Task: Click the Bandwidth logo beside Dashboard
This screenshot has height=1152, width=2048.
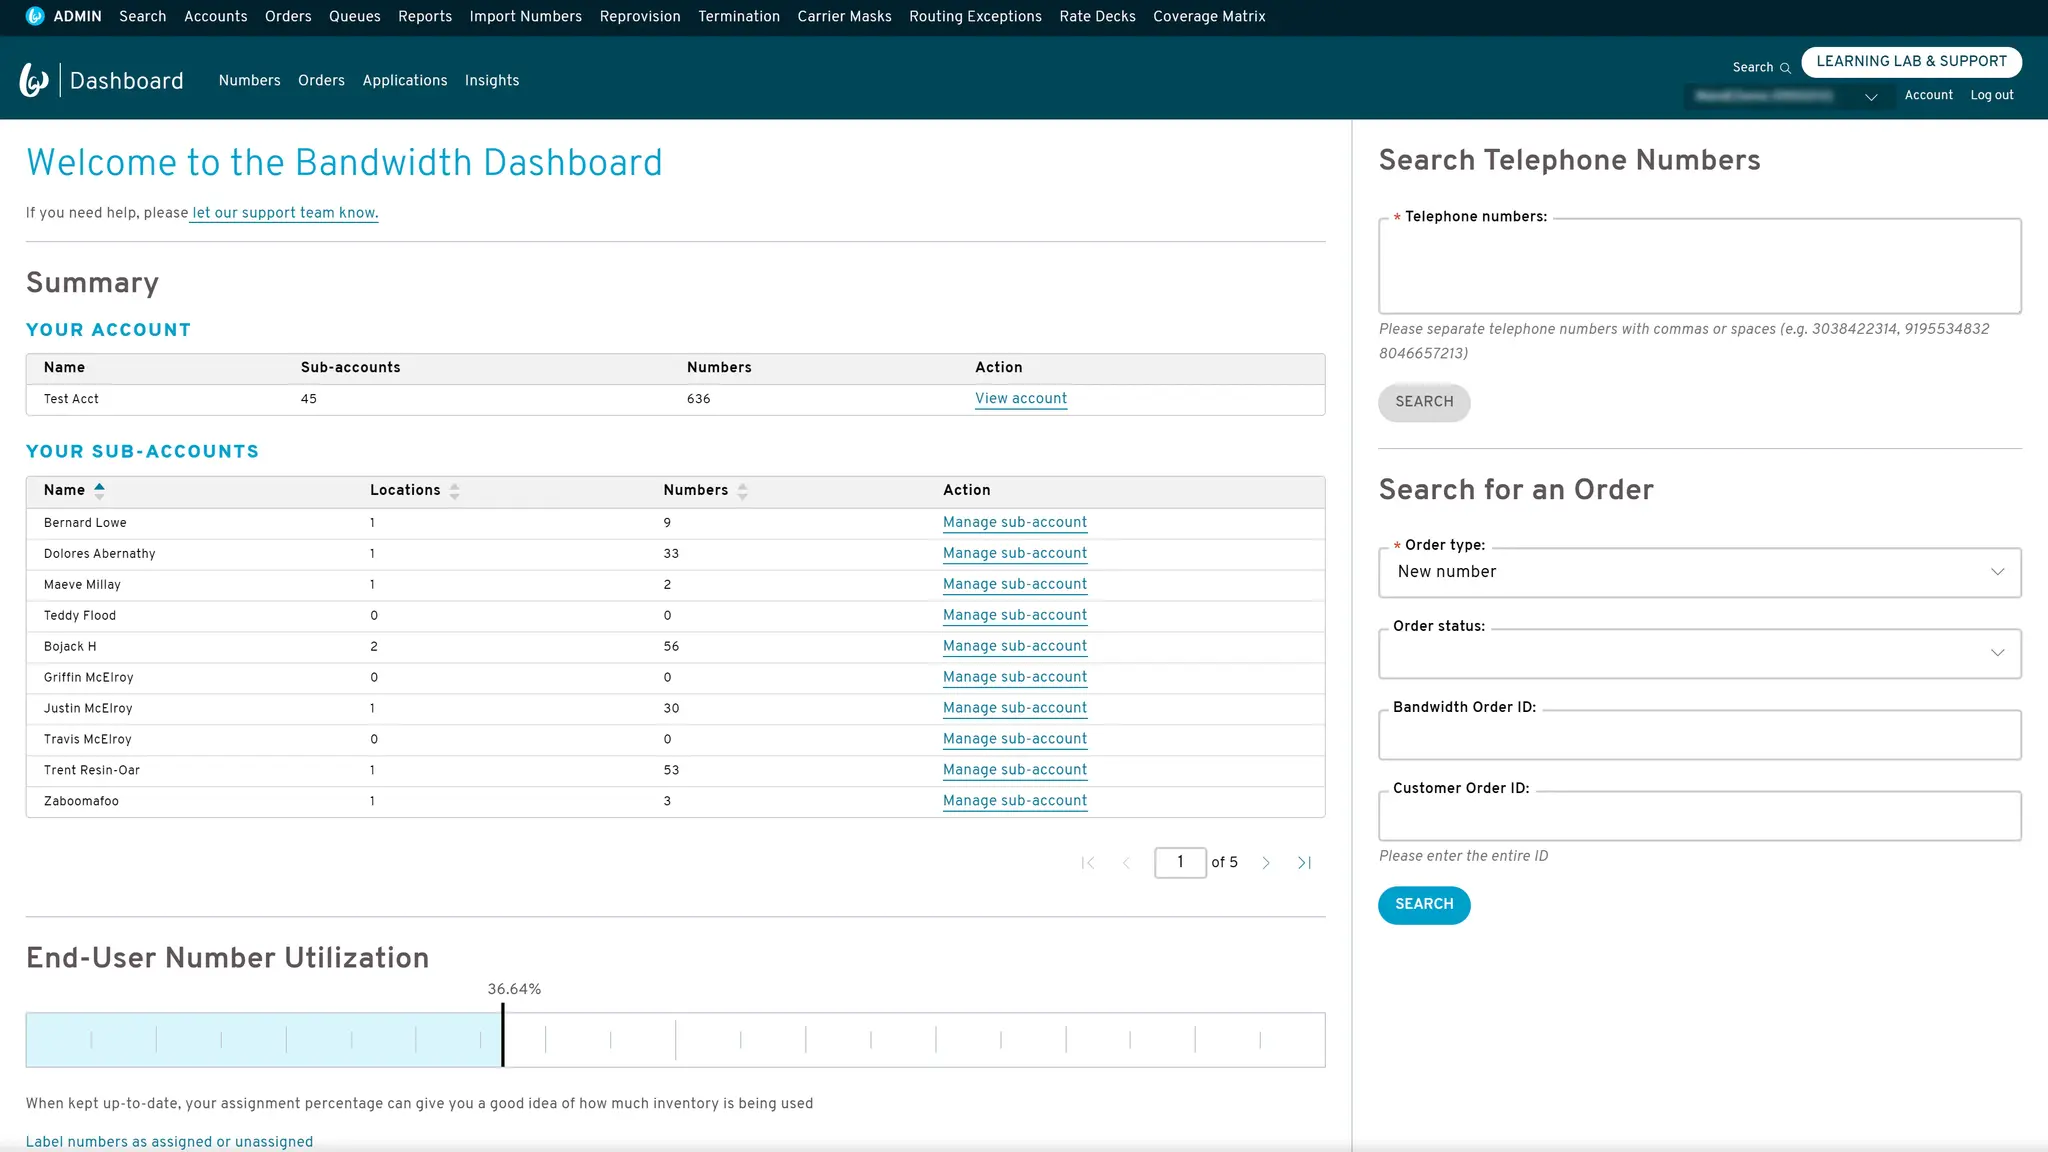Action: pyautogui.click(x=35, y=80)
